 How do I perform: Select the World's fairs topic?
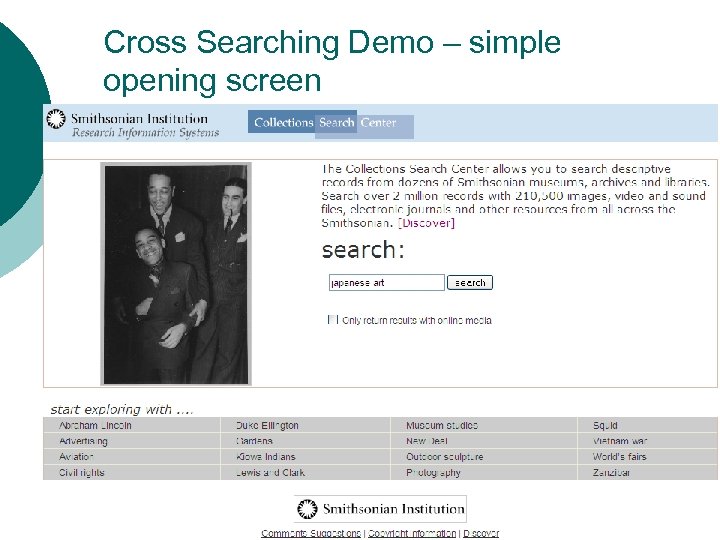point(619,457)
